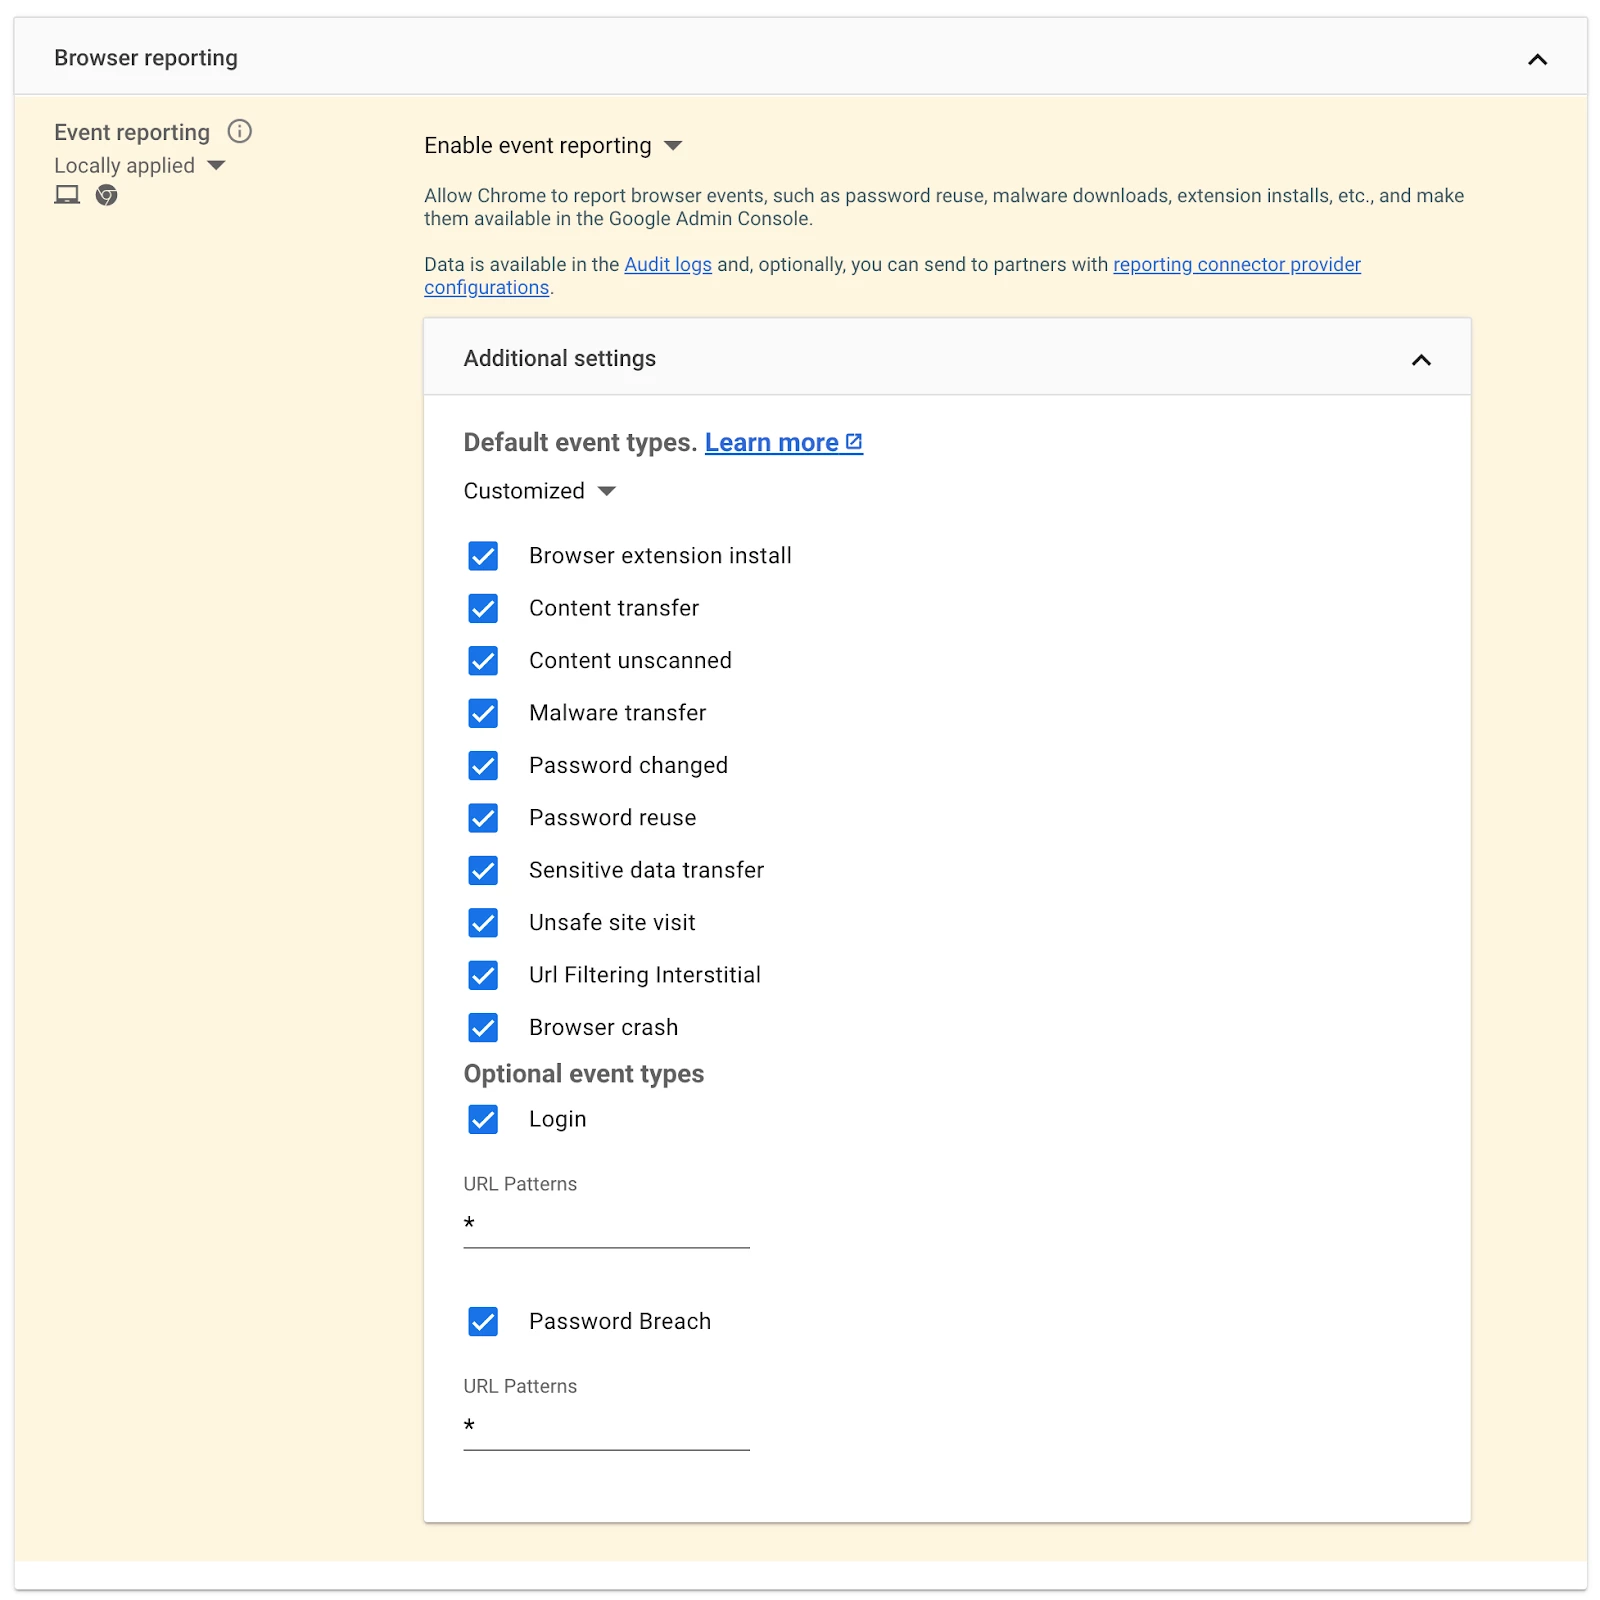The height and width of the screenshot is (1600, 1600).
Task: Uncheck Unsafe site visit checkbox
Action: point(483,922)
